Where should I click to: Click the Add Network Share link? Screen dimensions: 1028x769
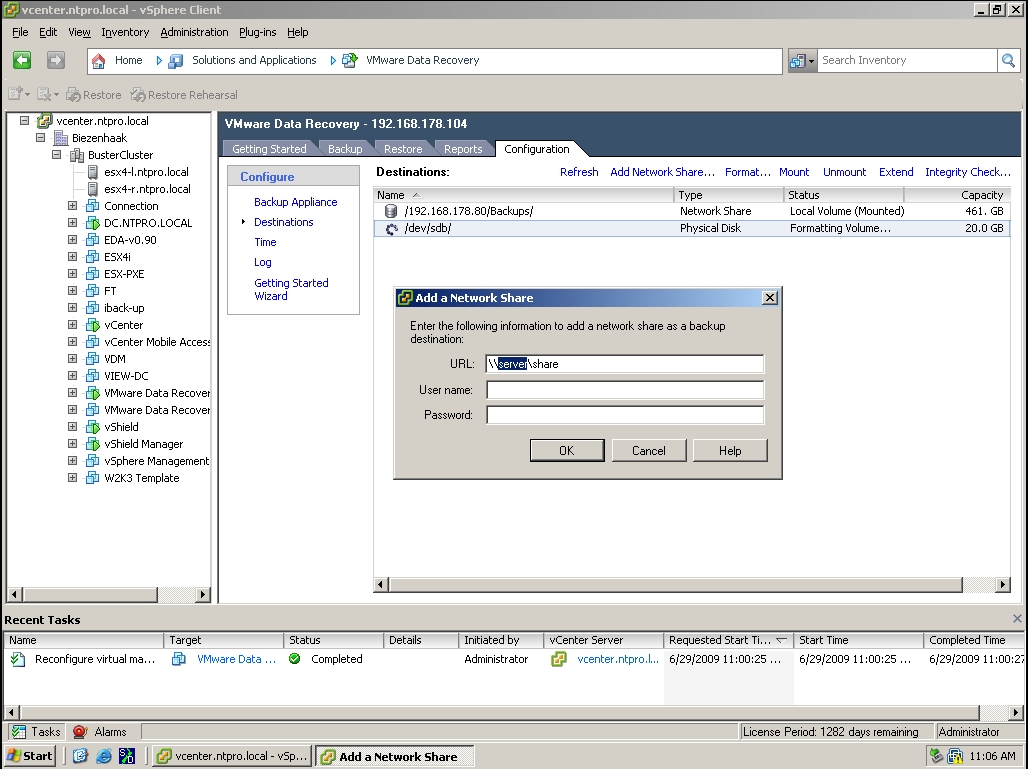tap(662, 172)
